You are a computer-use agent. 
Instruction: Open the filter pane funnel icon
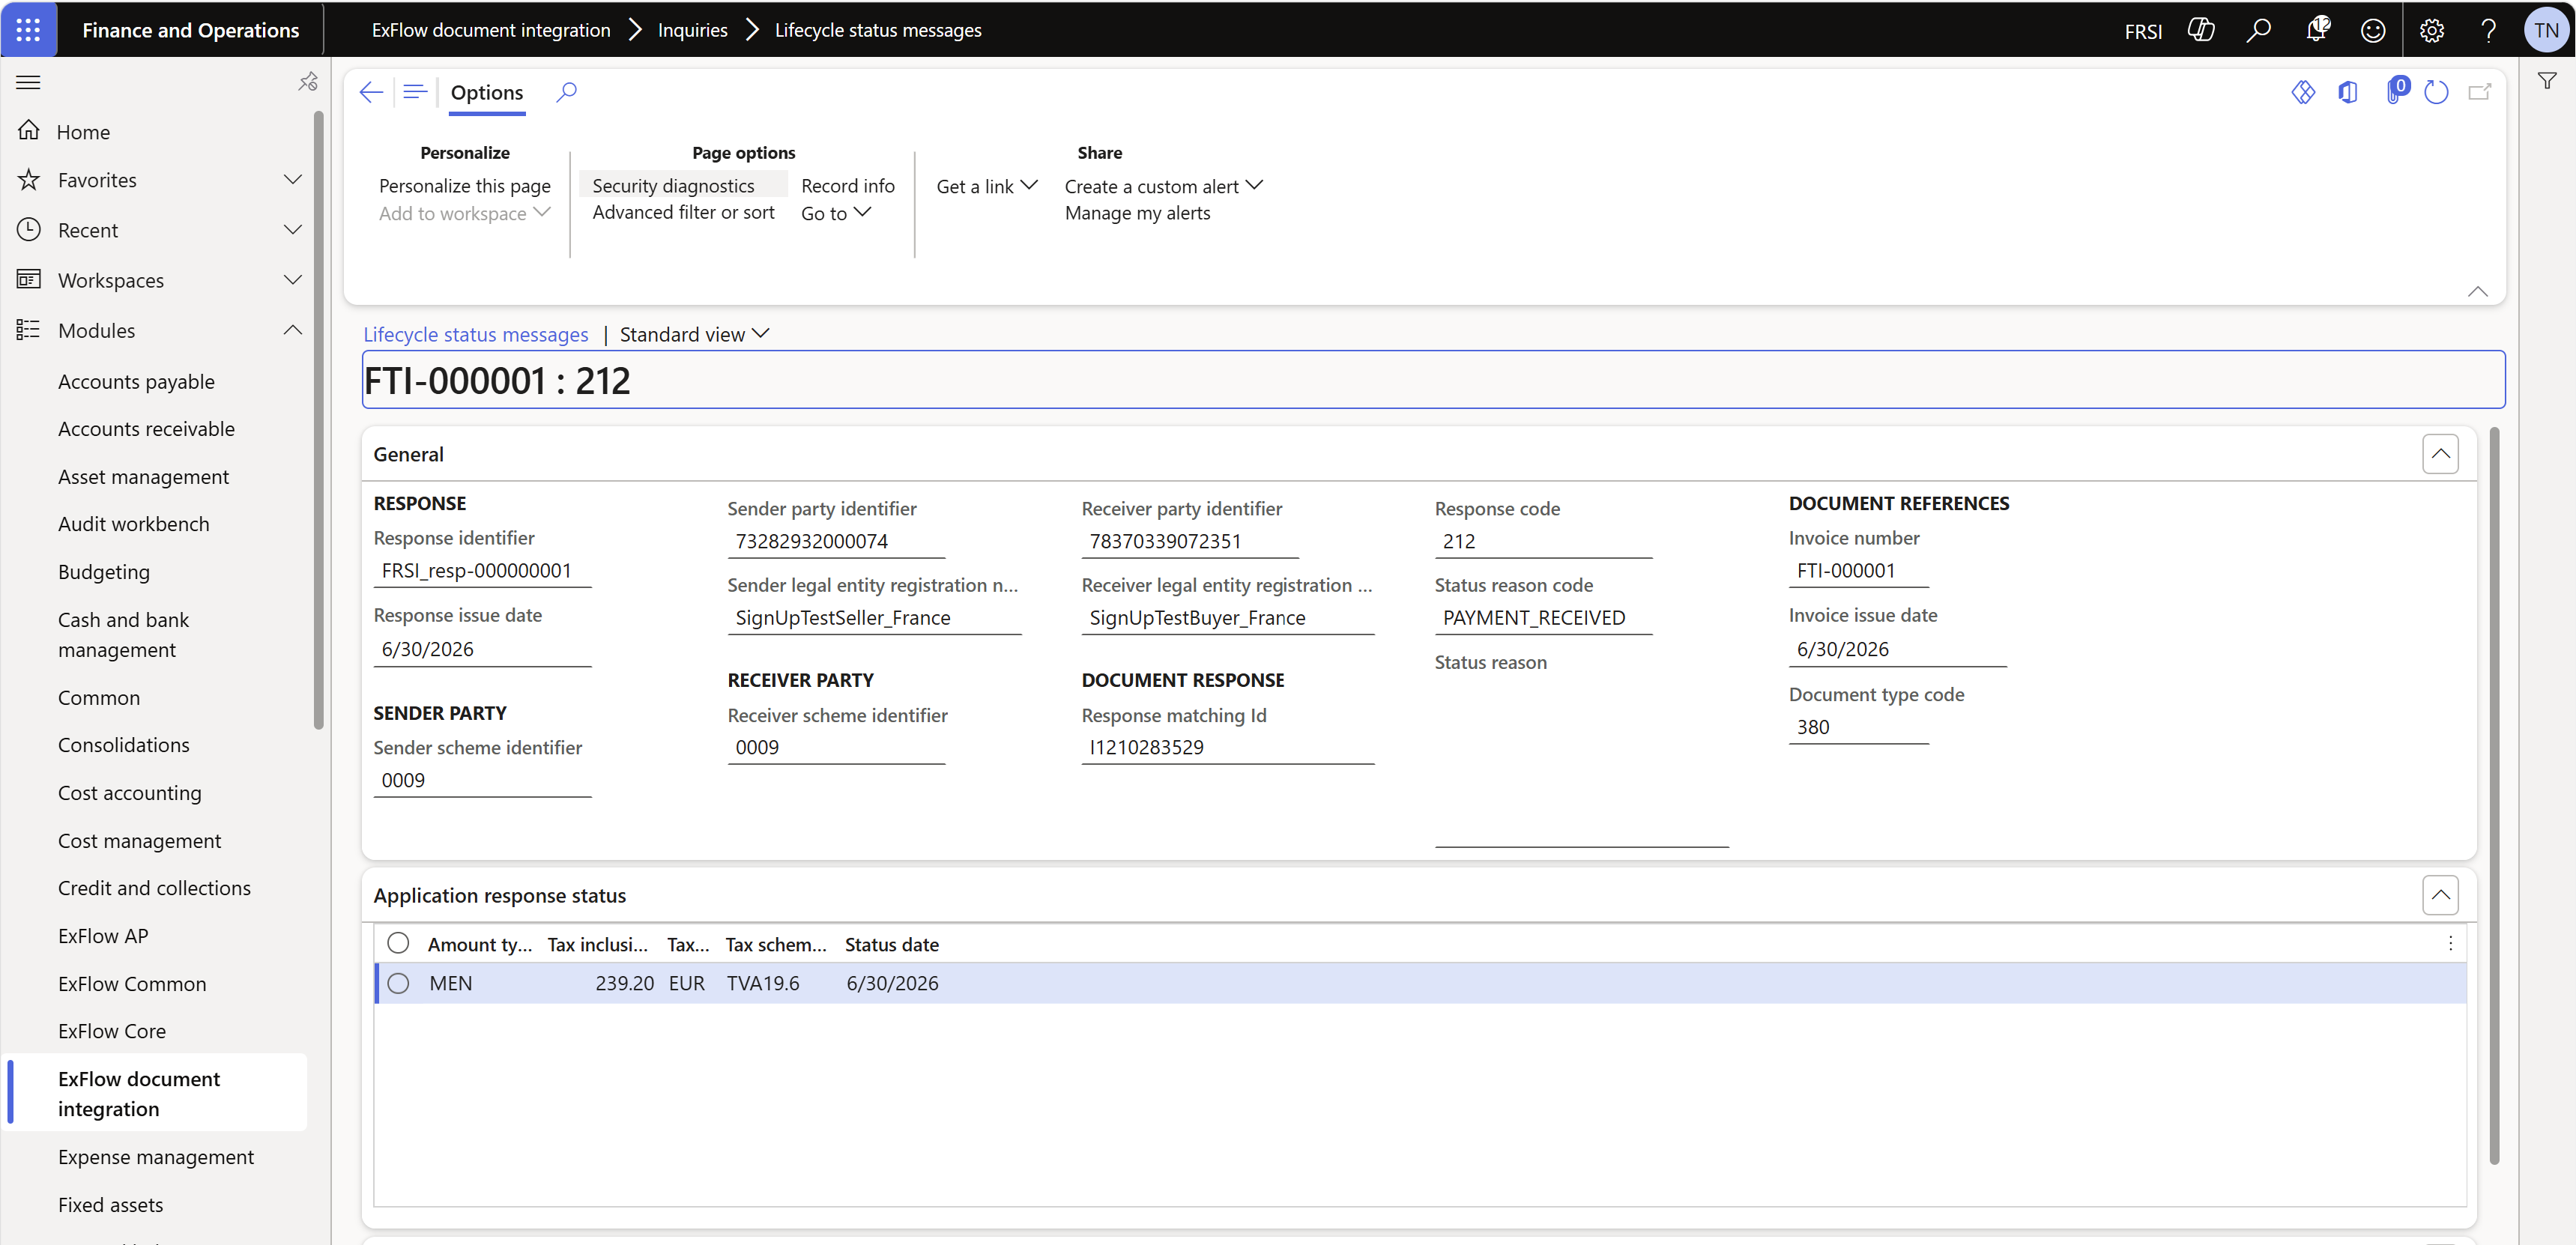2547,81
